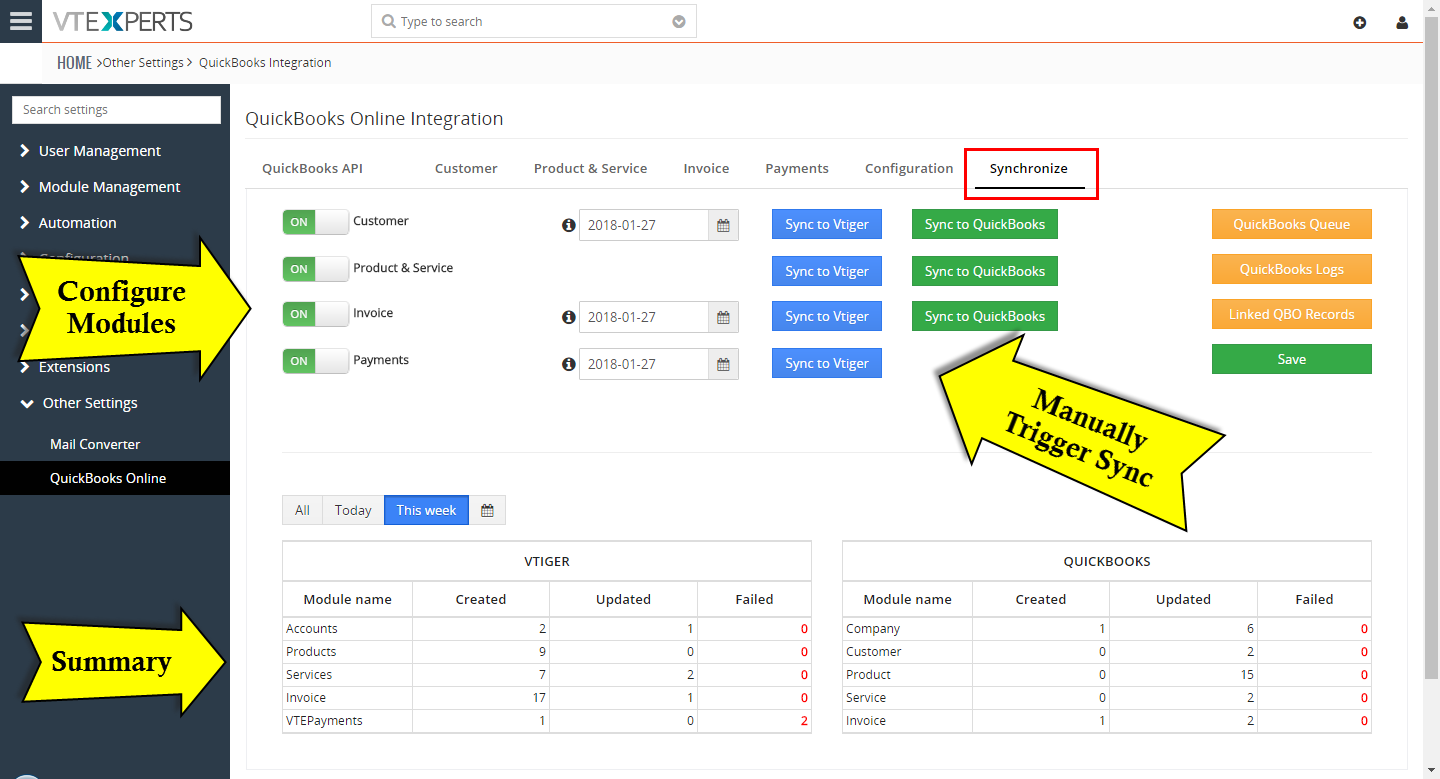Open Mail Converter settings
The image size is (1440, 779).
pyautogui.click(x=95, y=444)
